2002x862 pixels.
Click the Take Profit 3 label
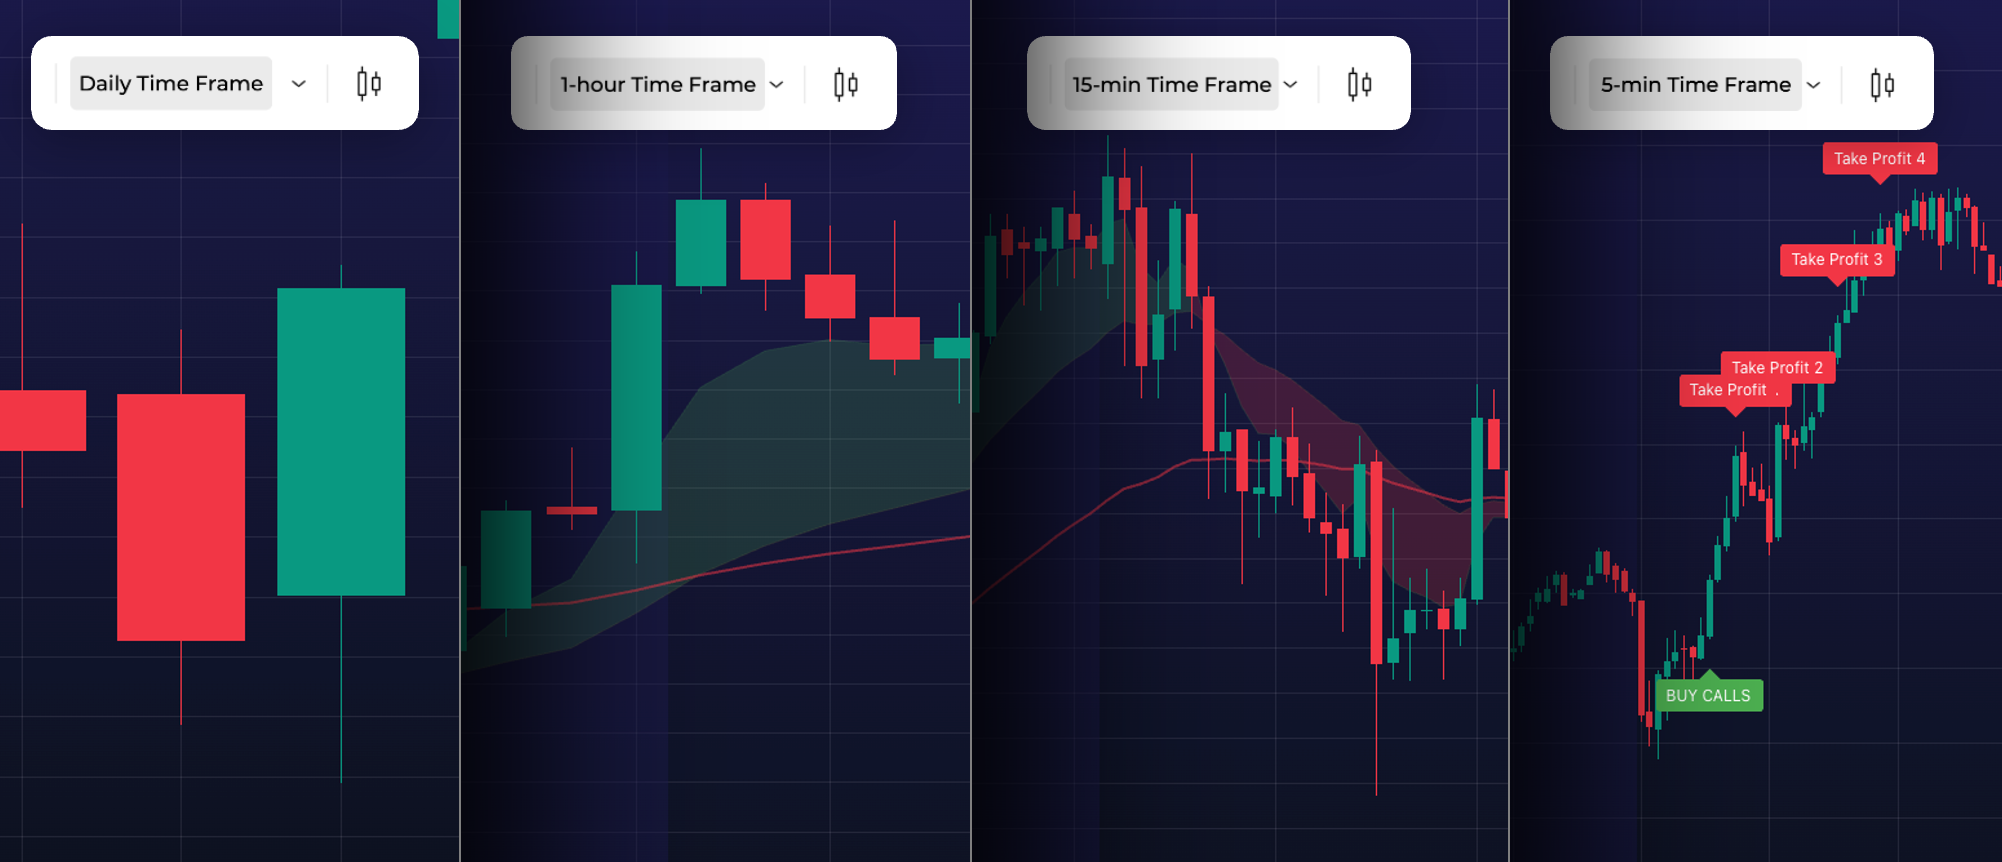point(1836,260)
